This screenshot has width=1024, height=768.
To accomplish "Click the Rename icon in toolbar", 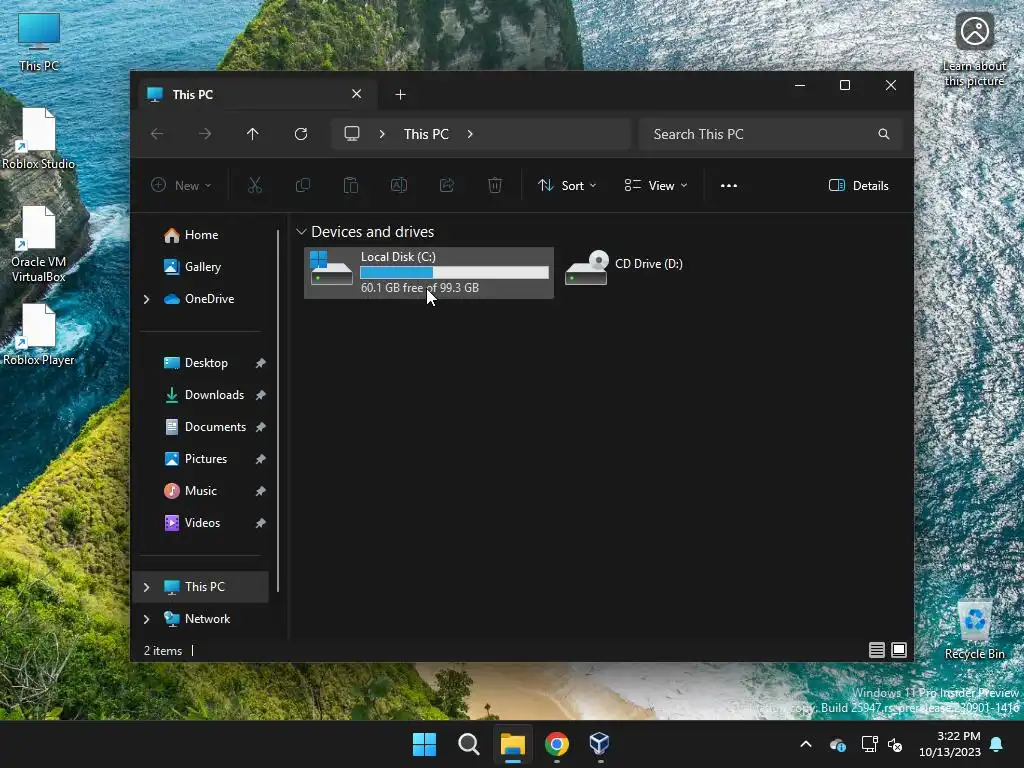I will tap(398, 185).
